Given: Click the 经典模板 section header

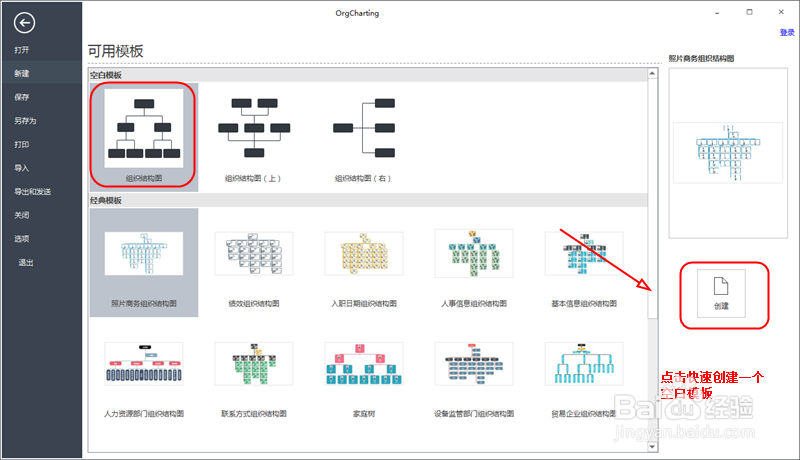Looking at the screenshot, I should click(x=368, y=200).
